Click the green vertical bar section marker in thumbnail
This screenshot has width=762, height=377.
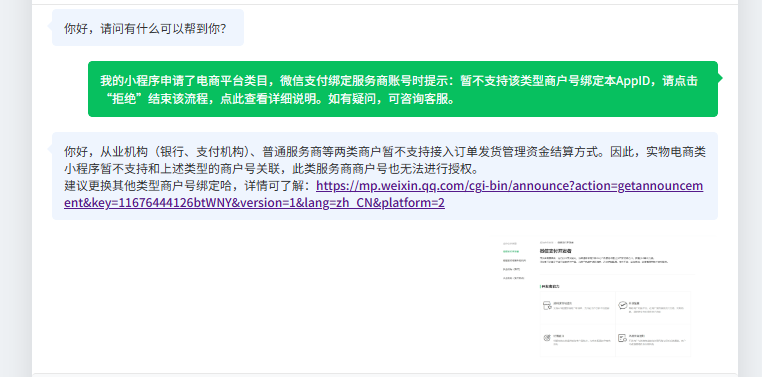pyautogui.click(x=540, y=286)
